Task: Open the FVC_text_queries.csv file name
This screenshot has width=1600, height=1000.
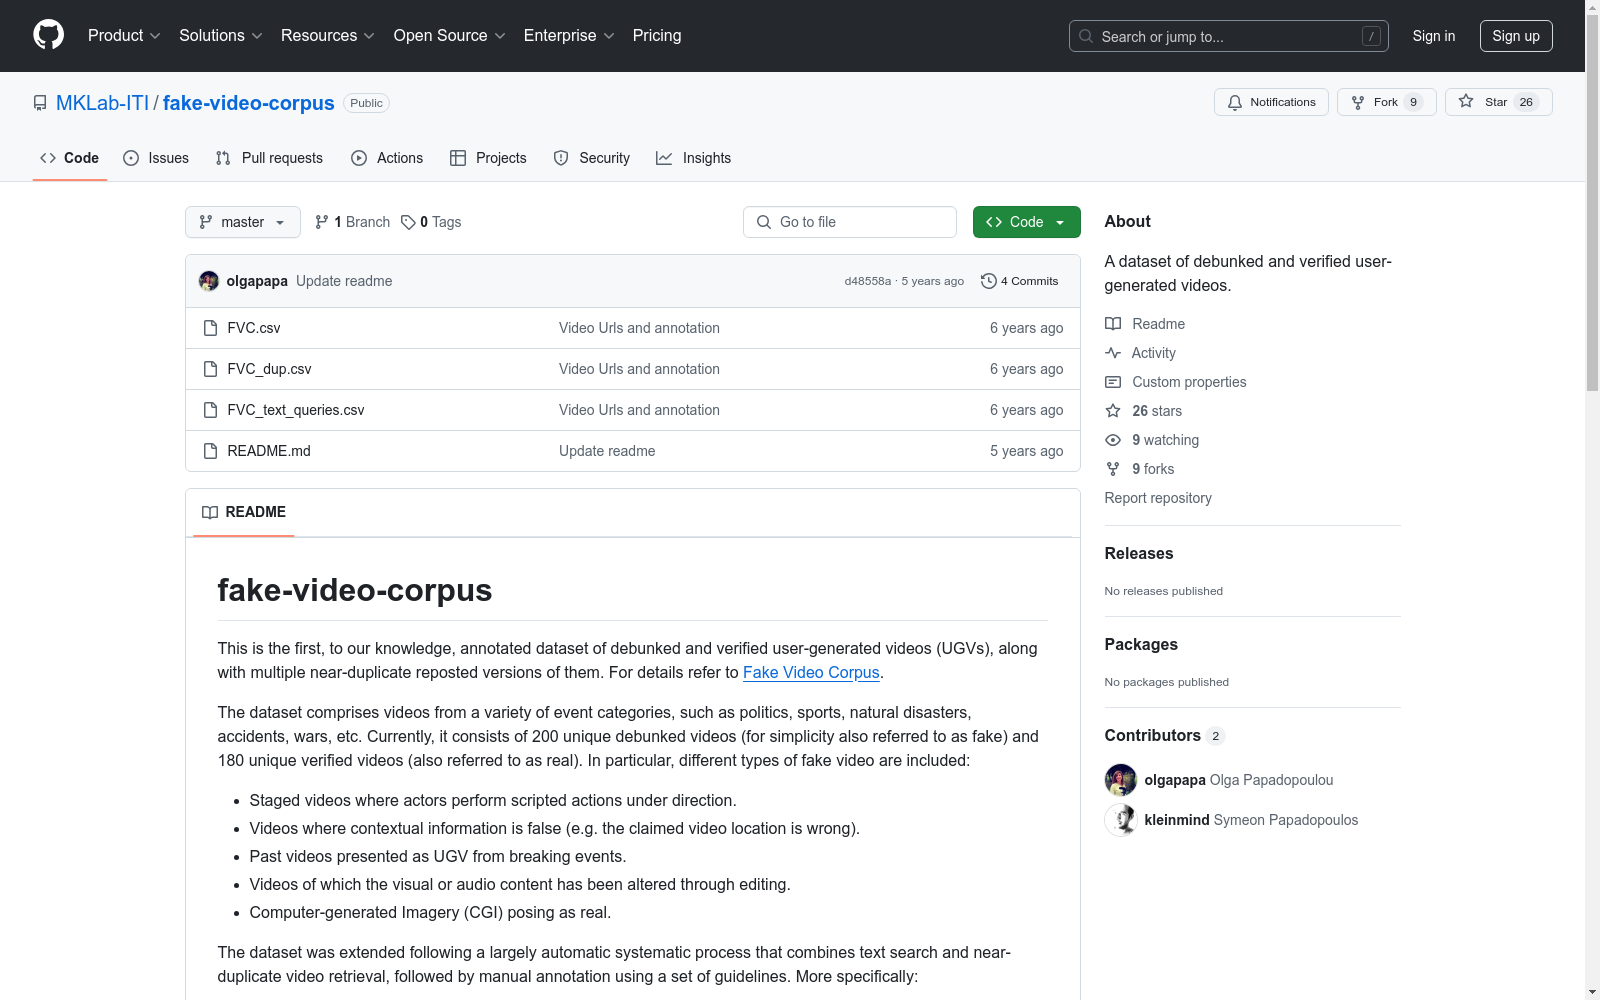Action: point(296,410)
